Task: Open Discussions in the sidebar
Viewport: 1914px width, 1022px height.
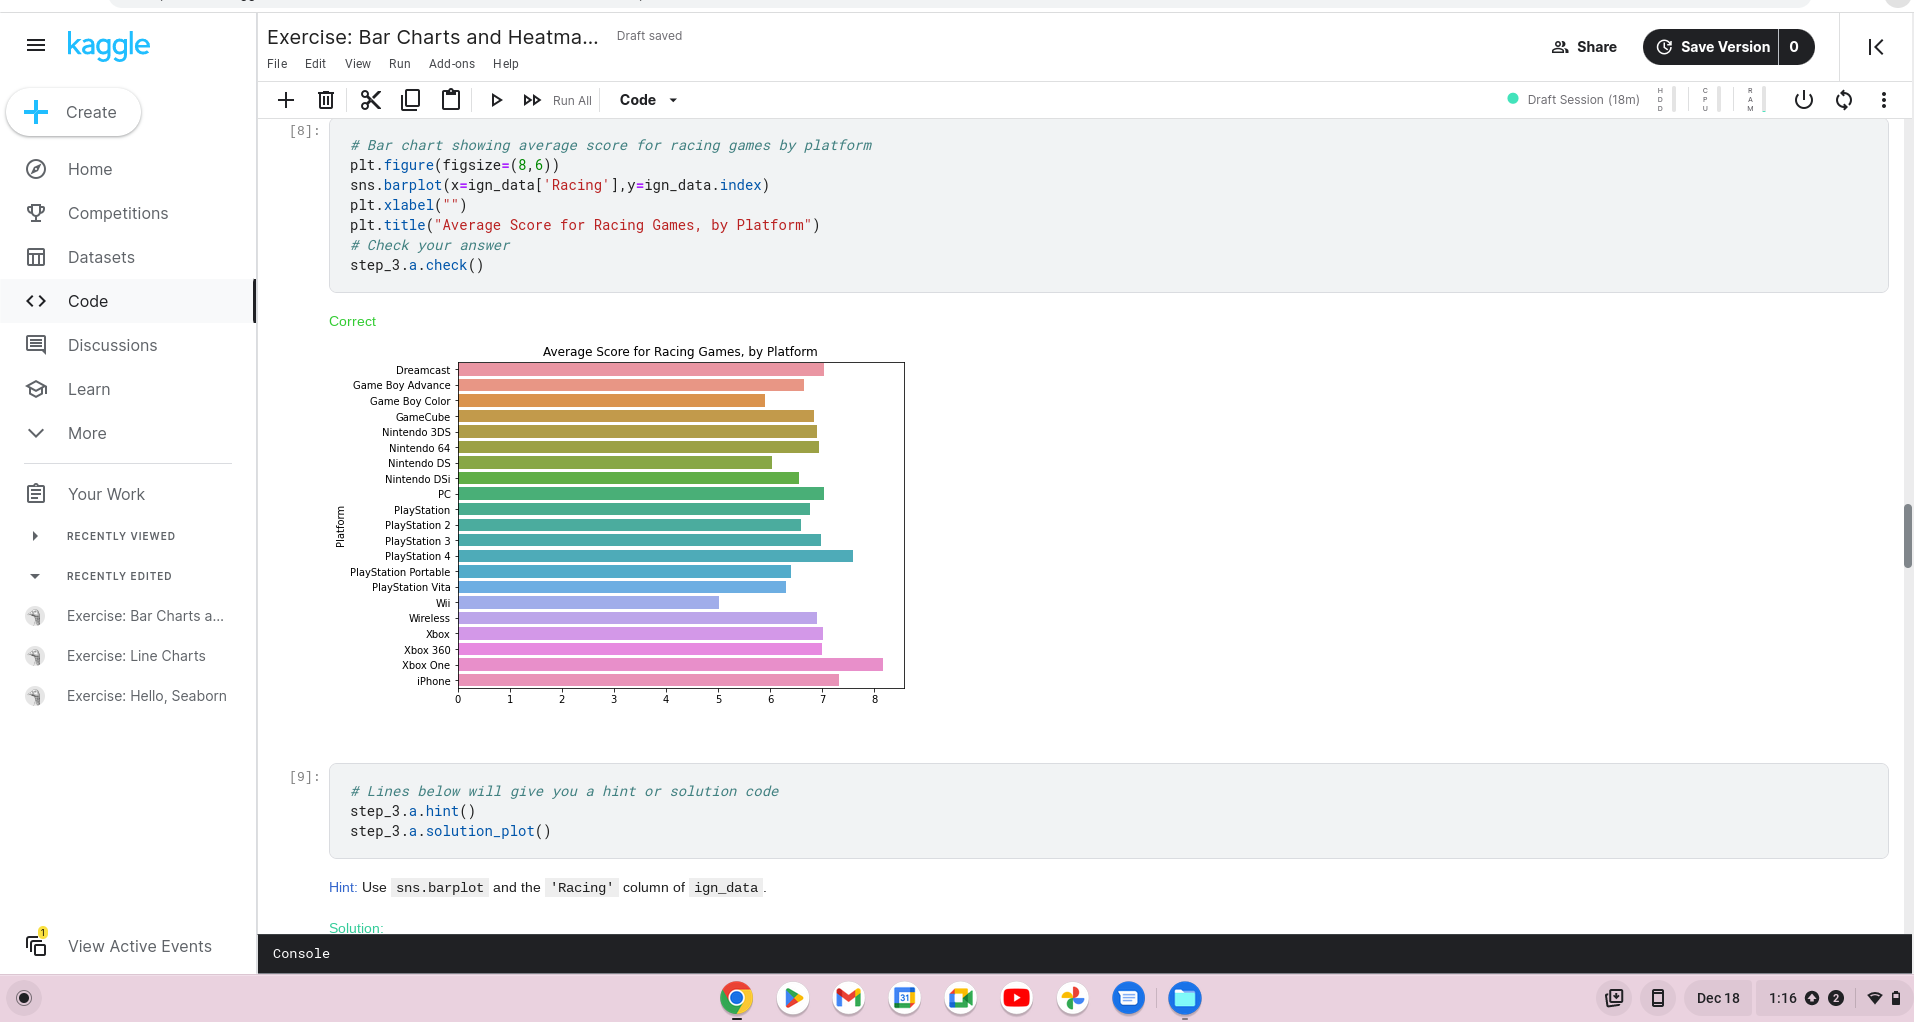Action: [x=128, y=345]
